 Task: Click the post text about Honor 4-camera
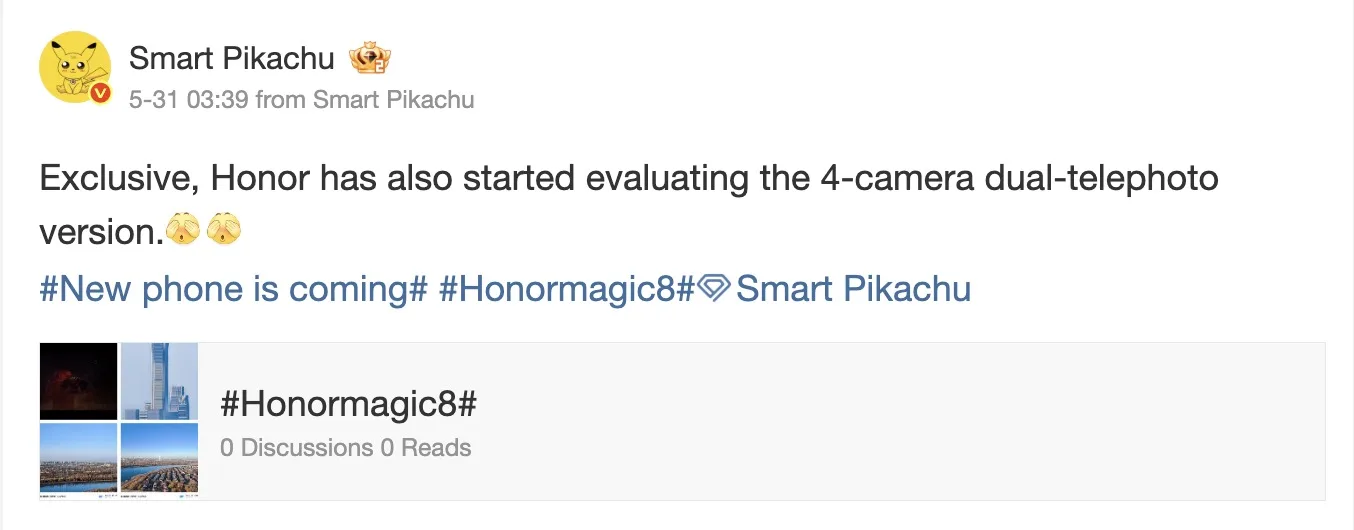coord(628,180)
